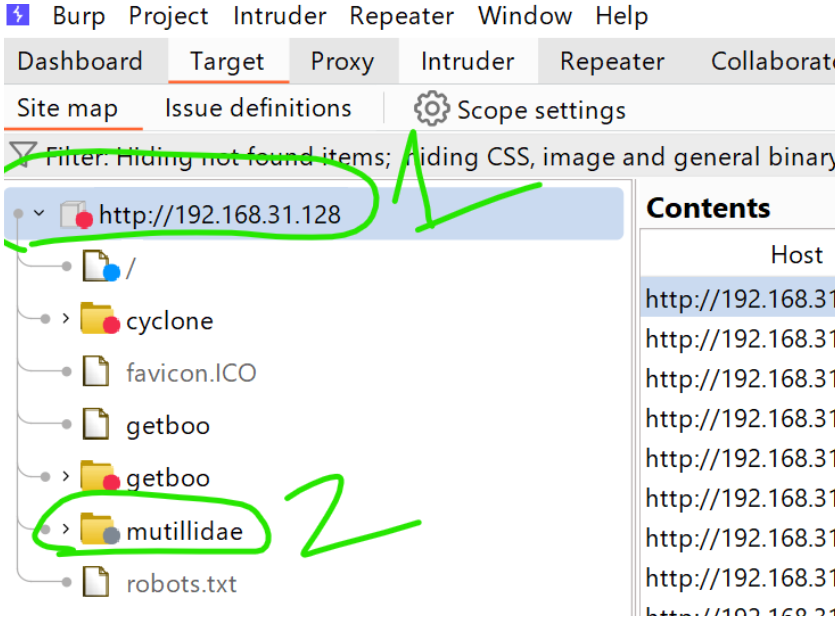Switch to the Intruder tool tab
Image resolution: width=839 pixels, height=620 pixels.
coord(467,61)
